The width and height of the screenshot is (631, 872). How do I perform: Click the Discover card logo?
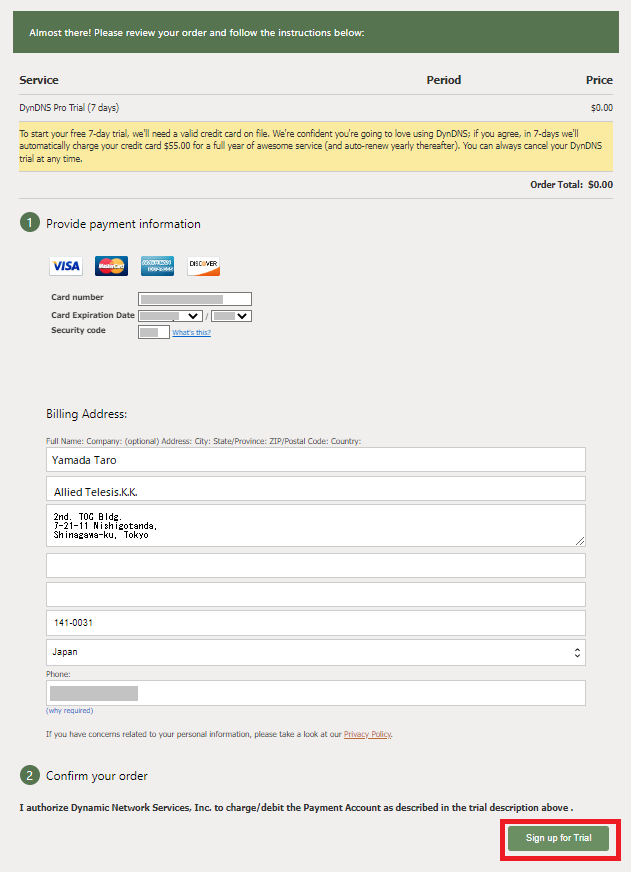pos(203,266)
